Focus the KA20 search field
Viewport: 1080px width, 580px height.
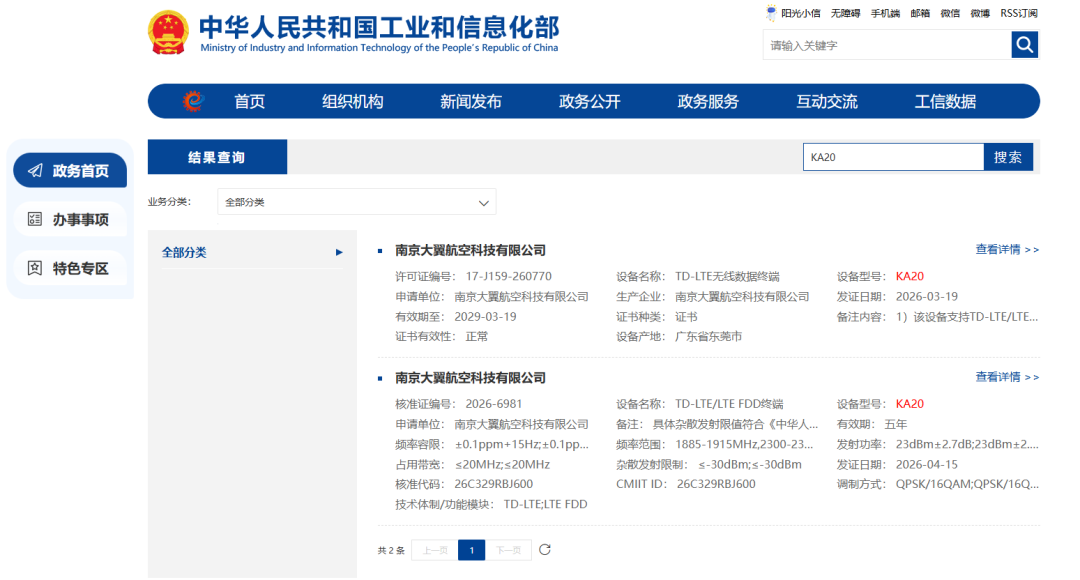tap(893, 157)
